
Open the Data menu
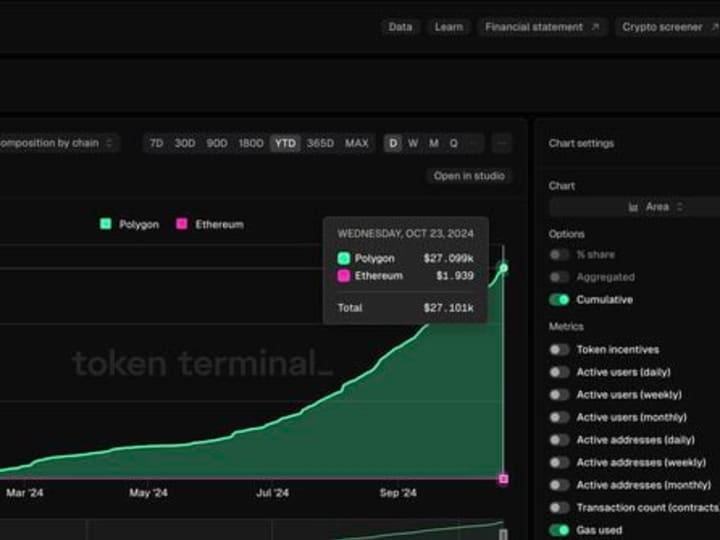tap(400, 27)
